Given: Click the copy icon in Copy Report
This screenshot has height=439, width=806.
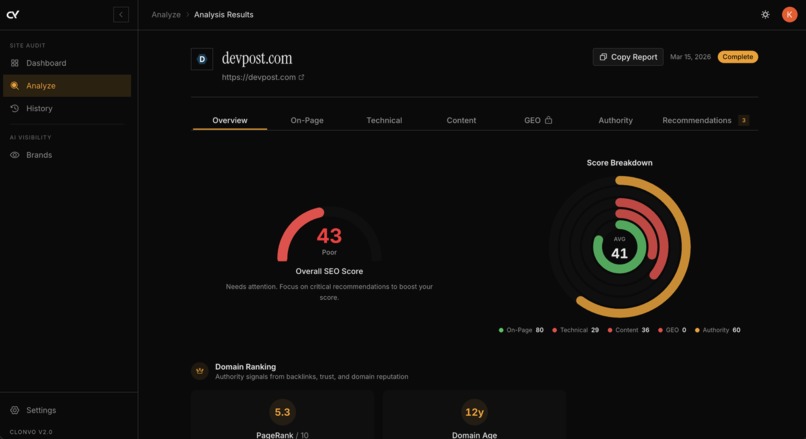Looking at the screenshot, I should click(x=603, y=57).
